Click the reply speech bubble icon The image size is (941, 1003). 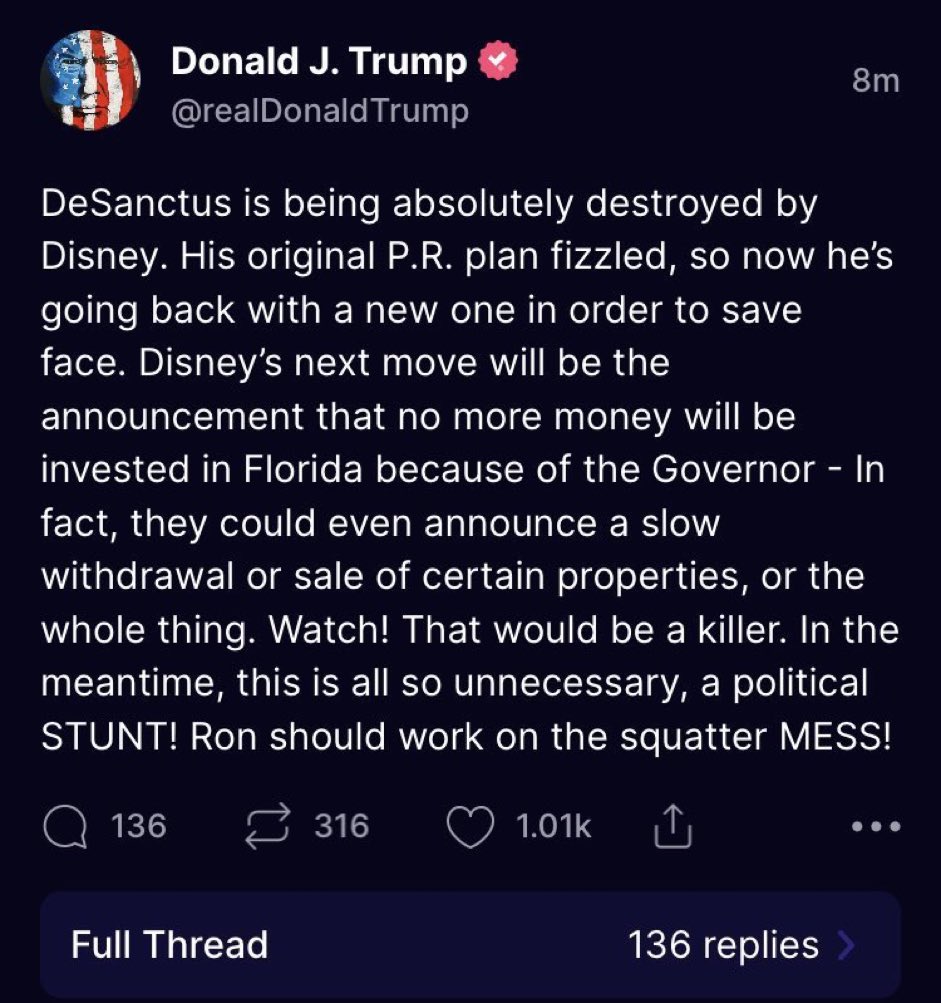tap(65, 826)
